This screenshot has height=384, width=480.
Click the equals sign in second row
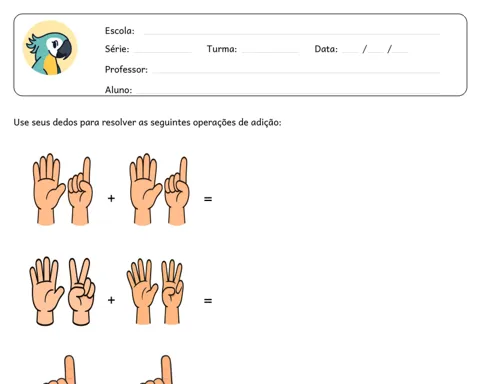[x=208, y=301]
